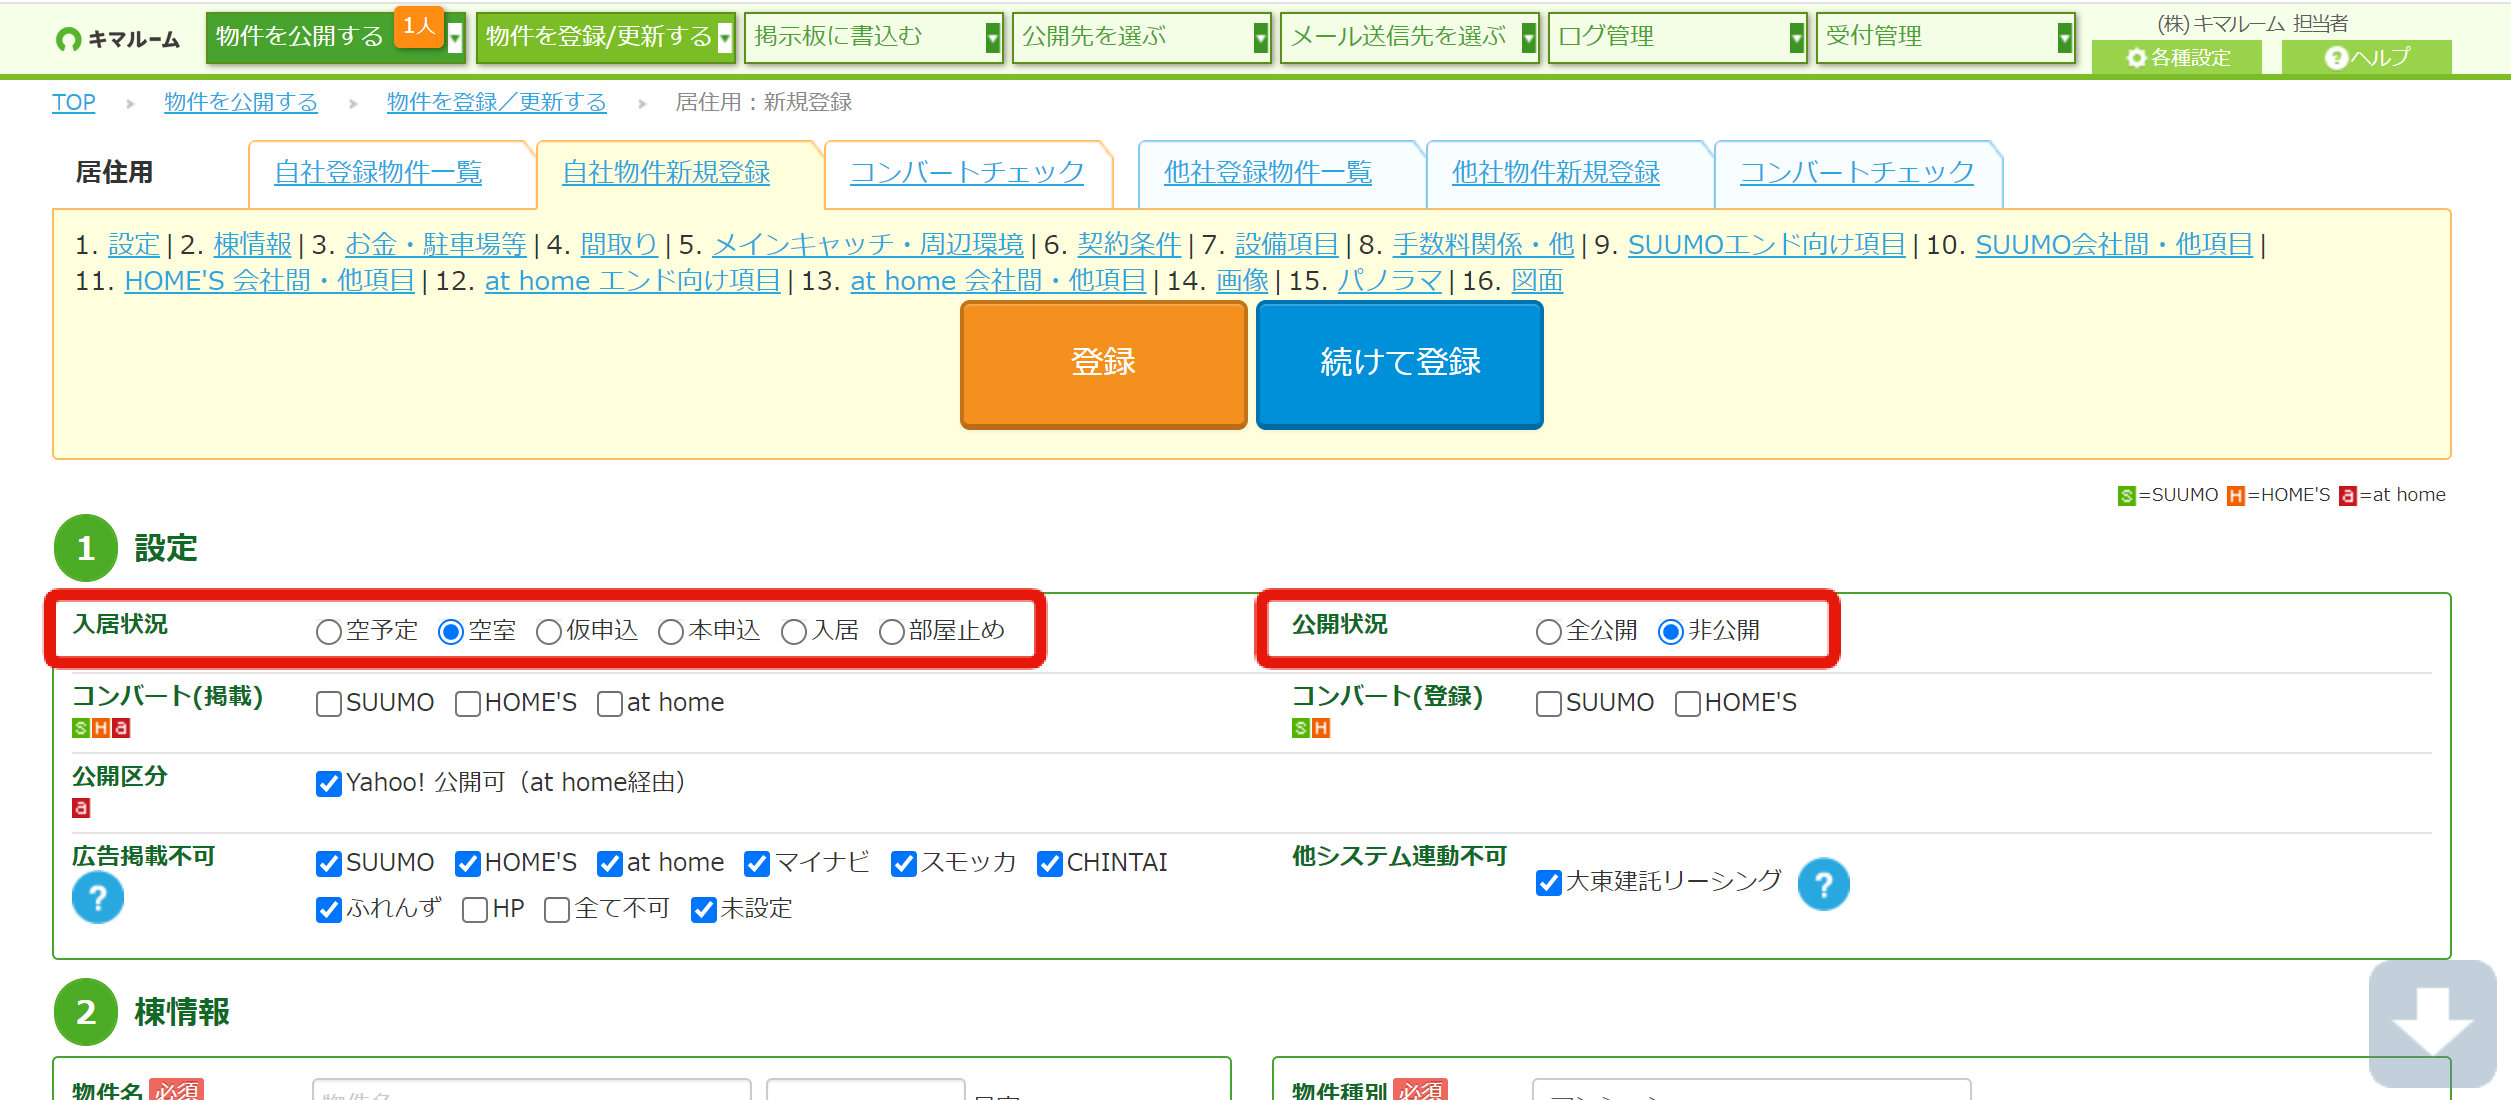Screen dimensions: 2511x1100
Task: Select the 入居 radio button
Action: click(793, 632)
